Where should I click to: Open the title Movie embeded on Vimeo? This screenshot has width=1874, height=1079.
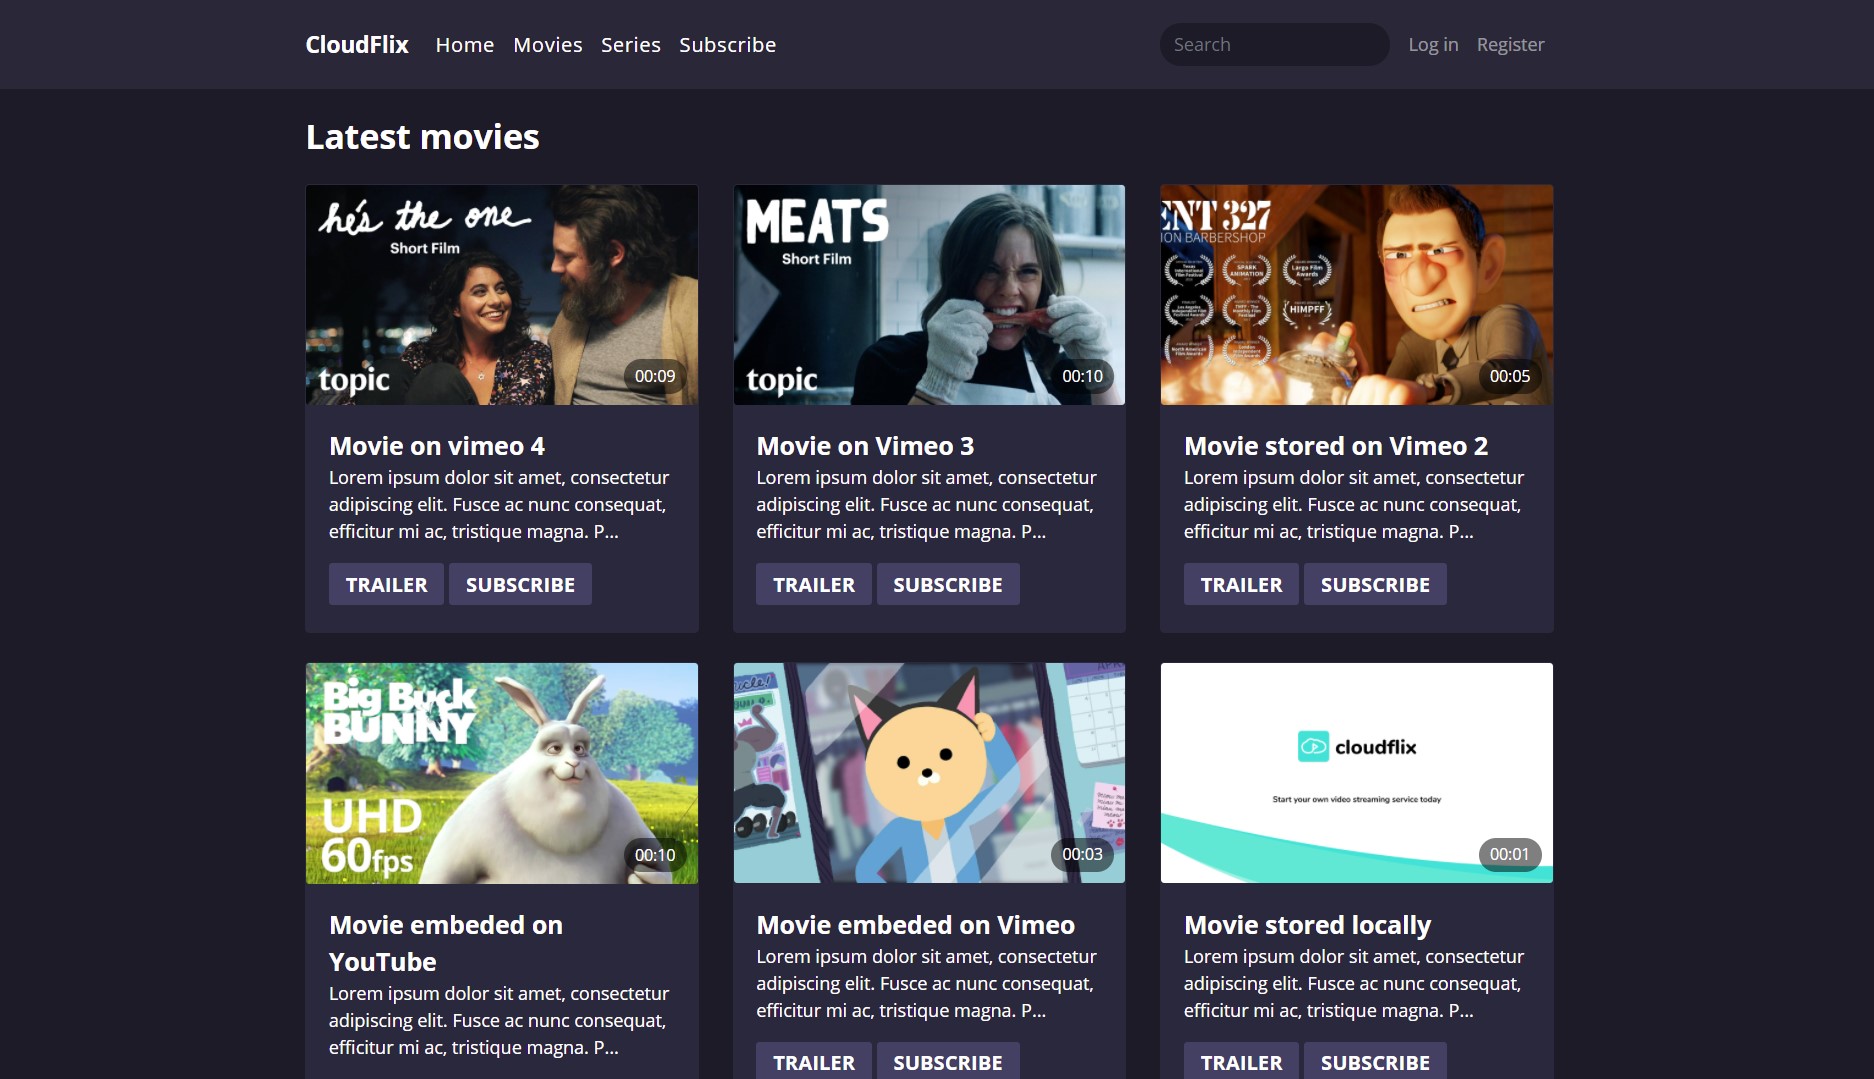(916, 925)
